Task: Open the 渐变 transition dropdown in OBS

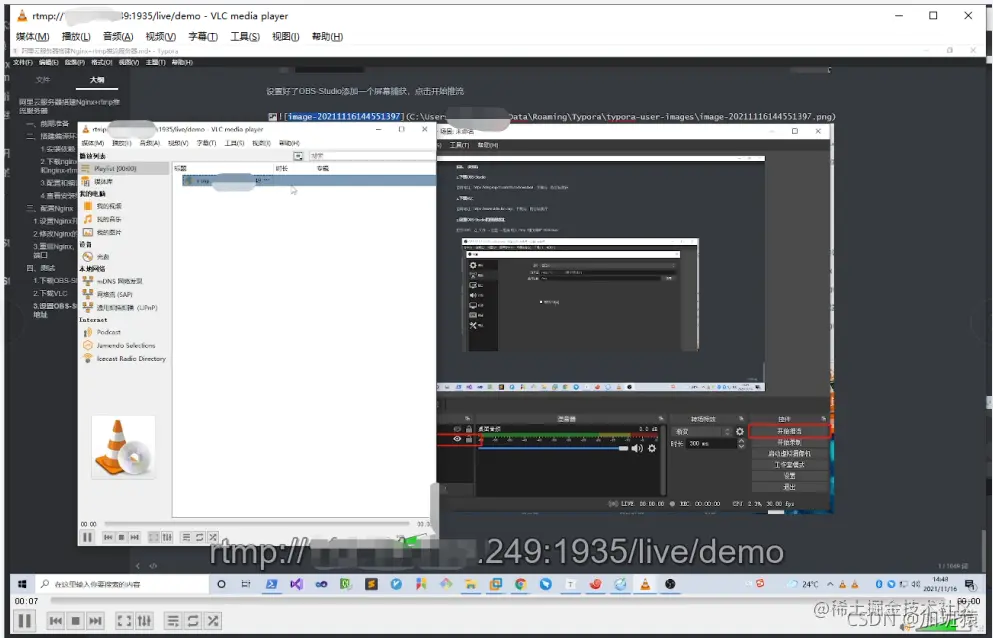Action: [702, 431]
